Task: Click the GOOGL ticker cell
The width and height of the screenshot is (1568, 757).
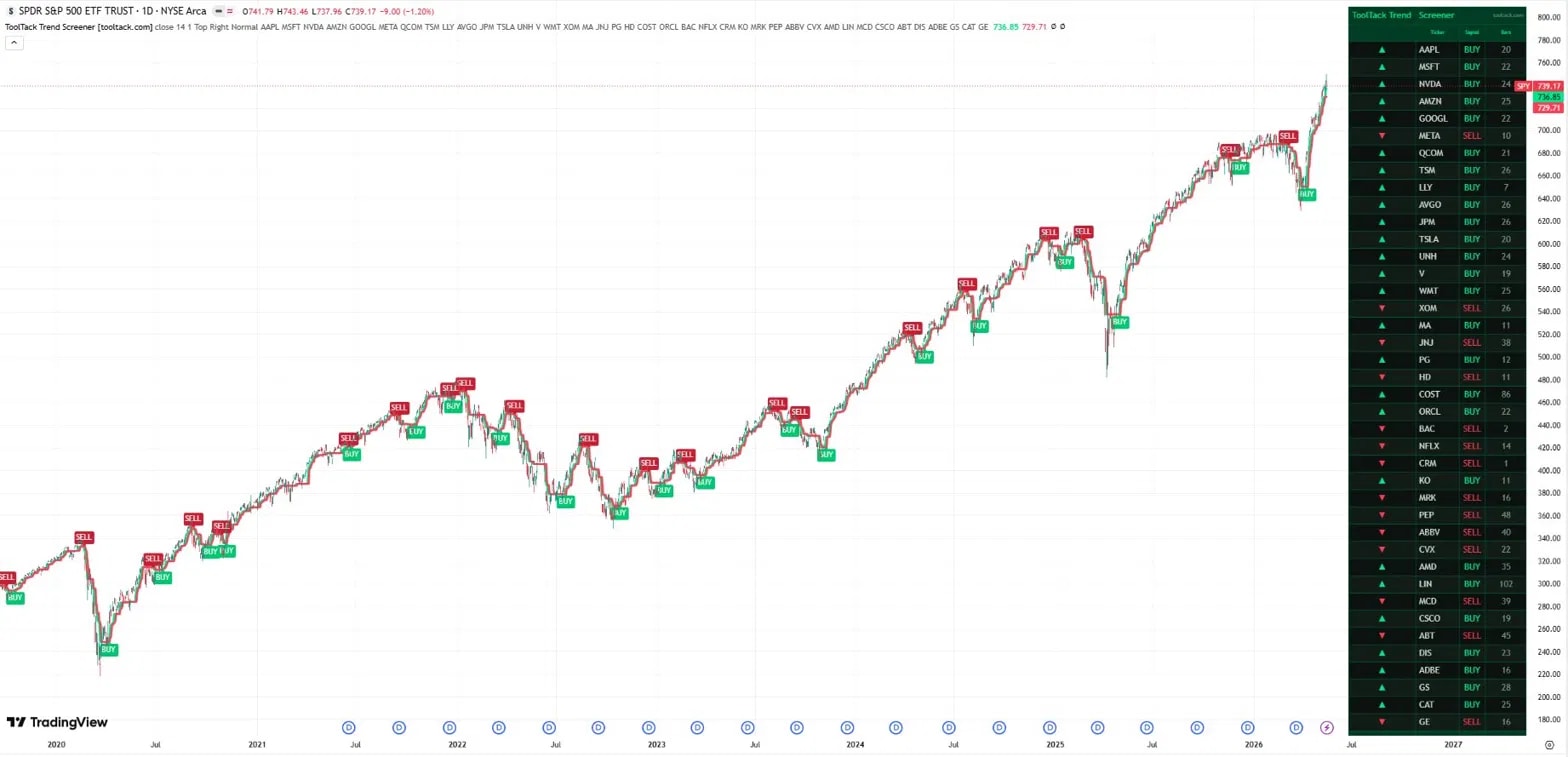Action: pos(1433,118)
